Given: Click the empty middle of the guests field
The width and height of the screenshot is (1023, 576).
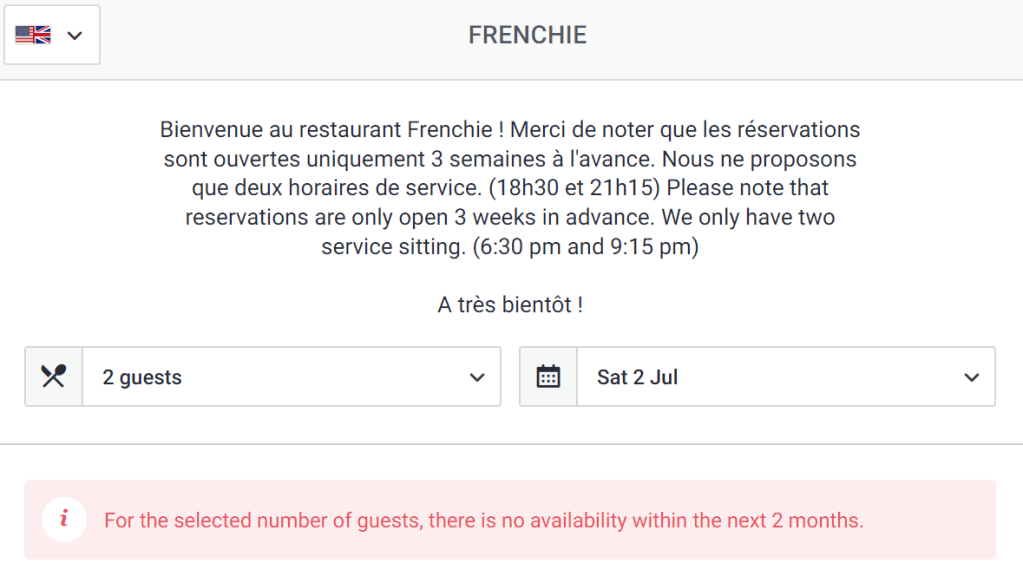Looking at the screenshot, I should (320, 378).
